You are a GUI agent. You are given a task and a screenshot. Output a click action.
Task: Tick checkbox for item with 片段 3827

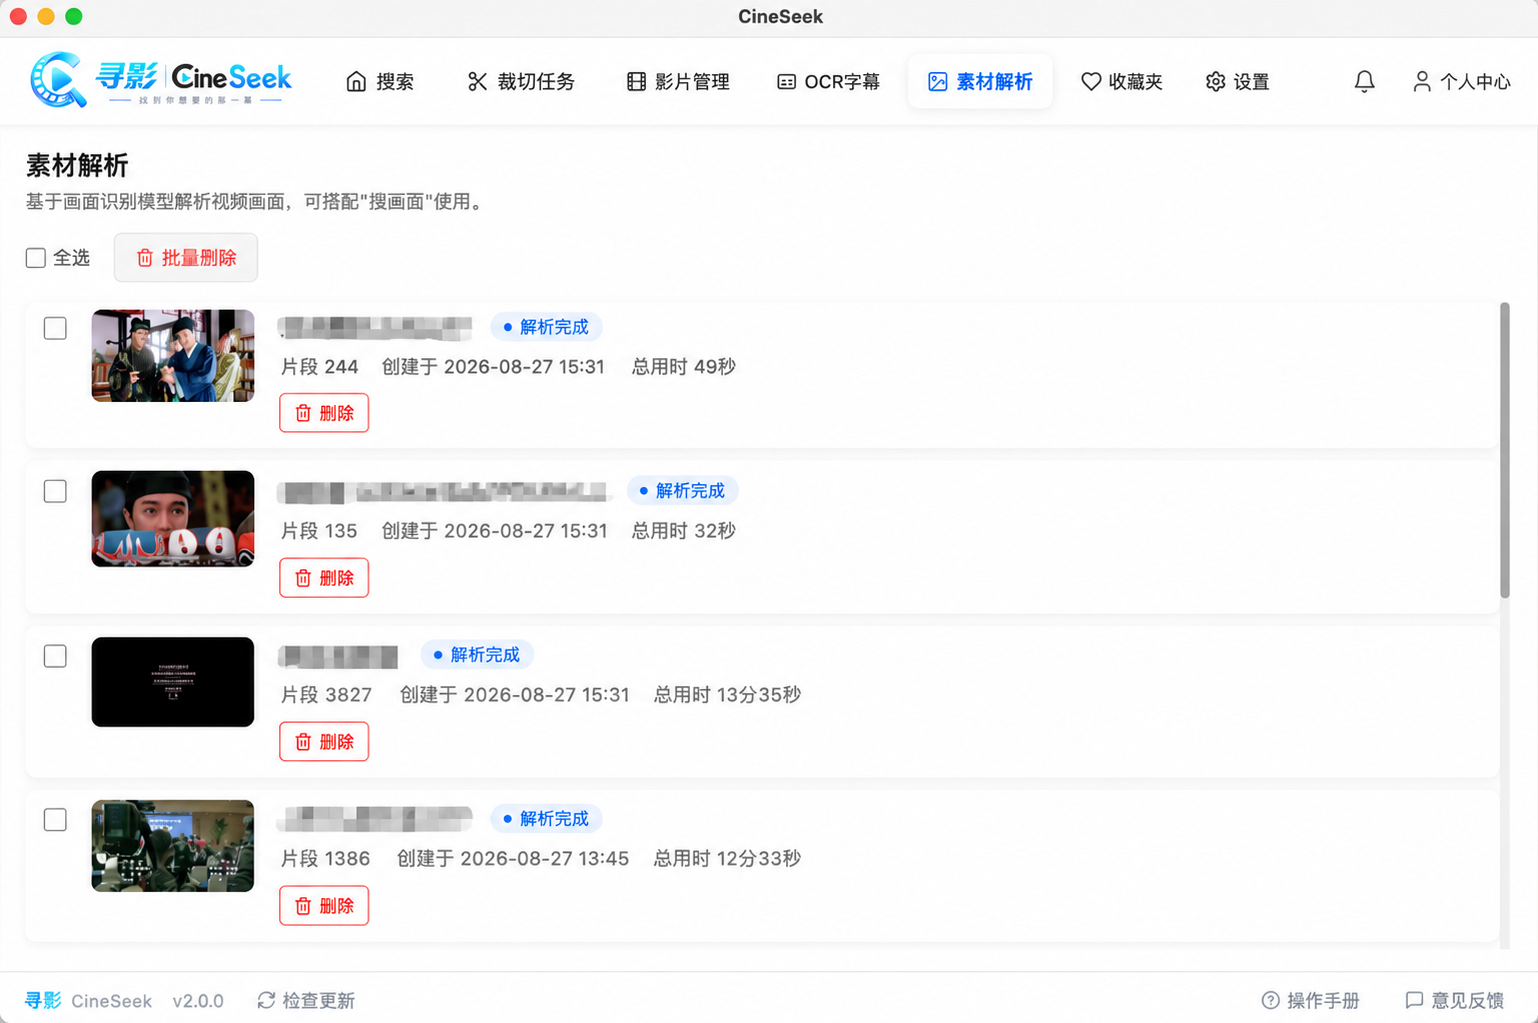click(55, 656)
